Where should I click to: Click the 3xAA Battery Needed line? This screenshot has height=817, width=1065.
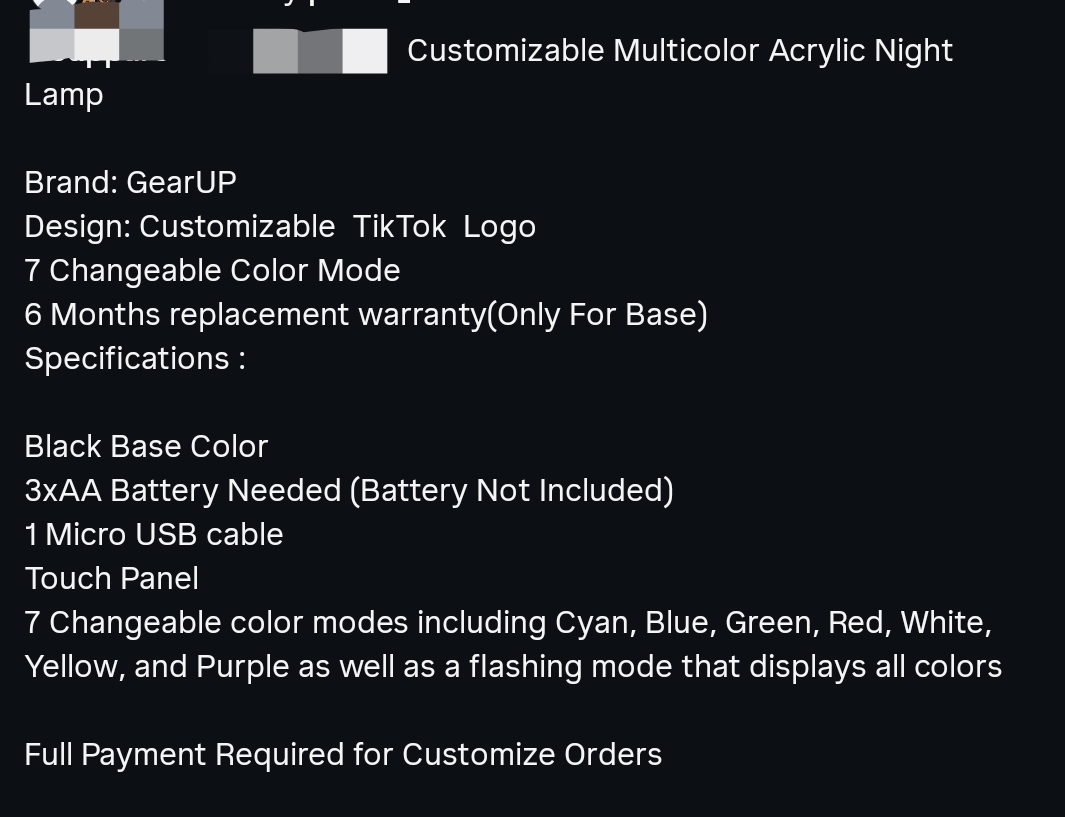349,490
